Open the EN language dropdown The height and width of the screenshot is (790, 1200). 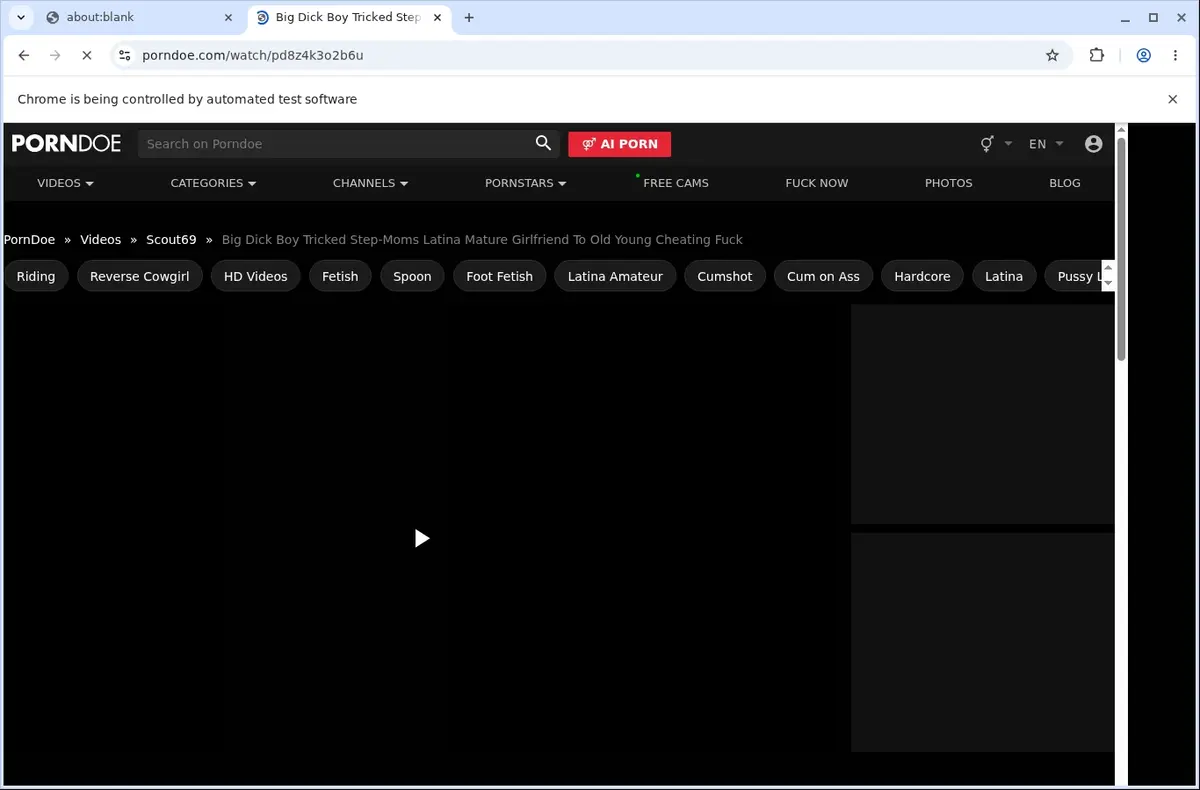pyautogui.click(x=1046, y=144)
